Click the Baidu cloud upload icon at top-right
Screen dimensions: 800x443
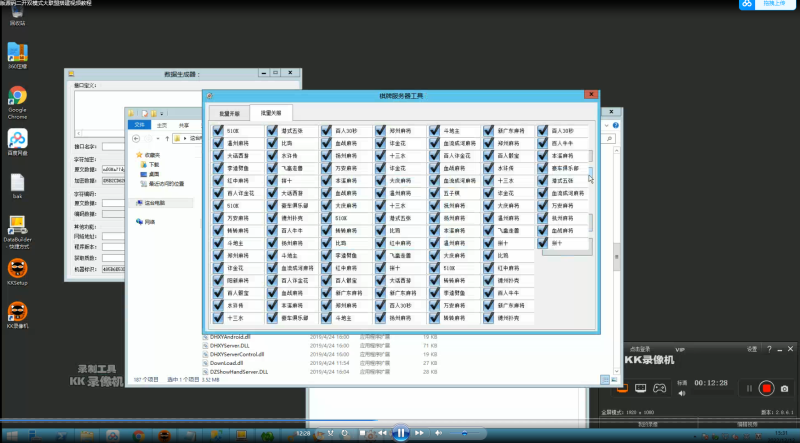point(747,4)
